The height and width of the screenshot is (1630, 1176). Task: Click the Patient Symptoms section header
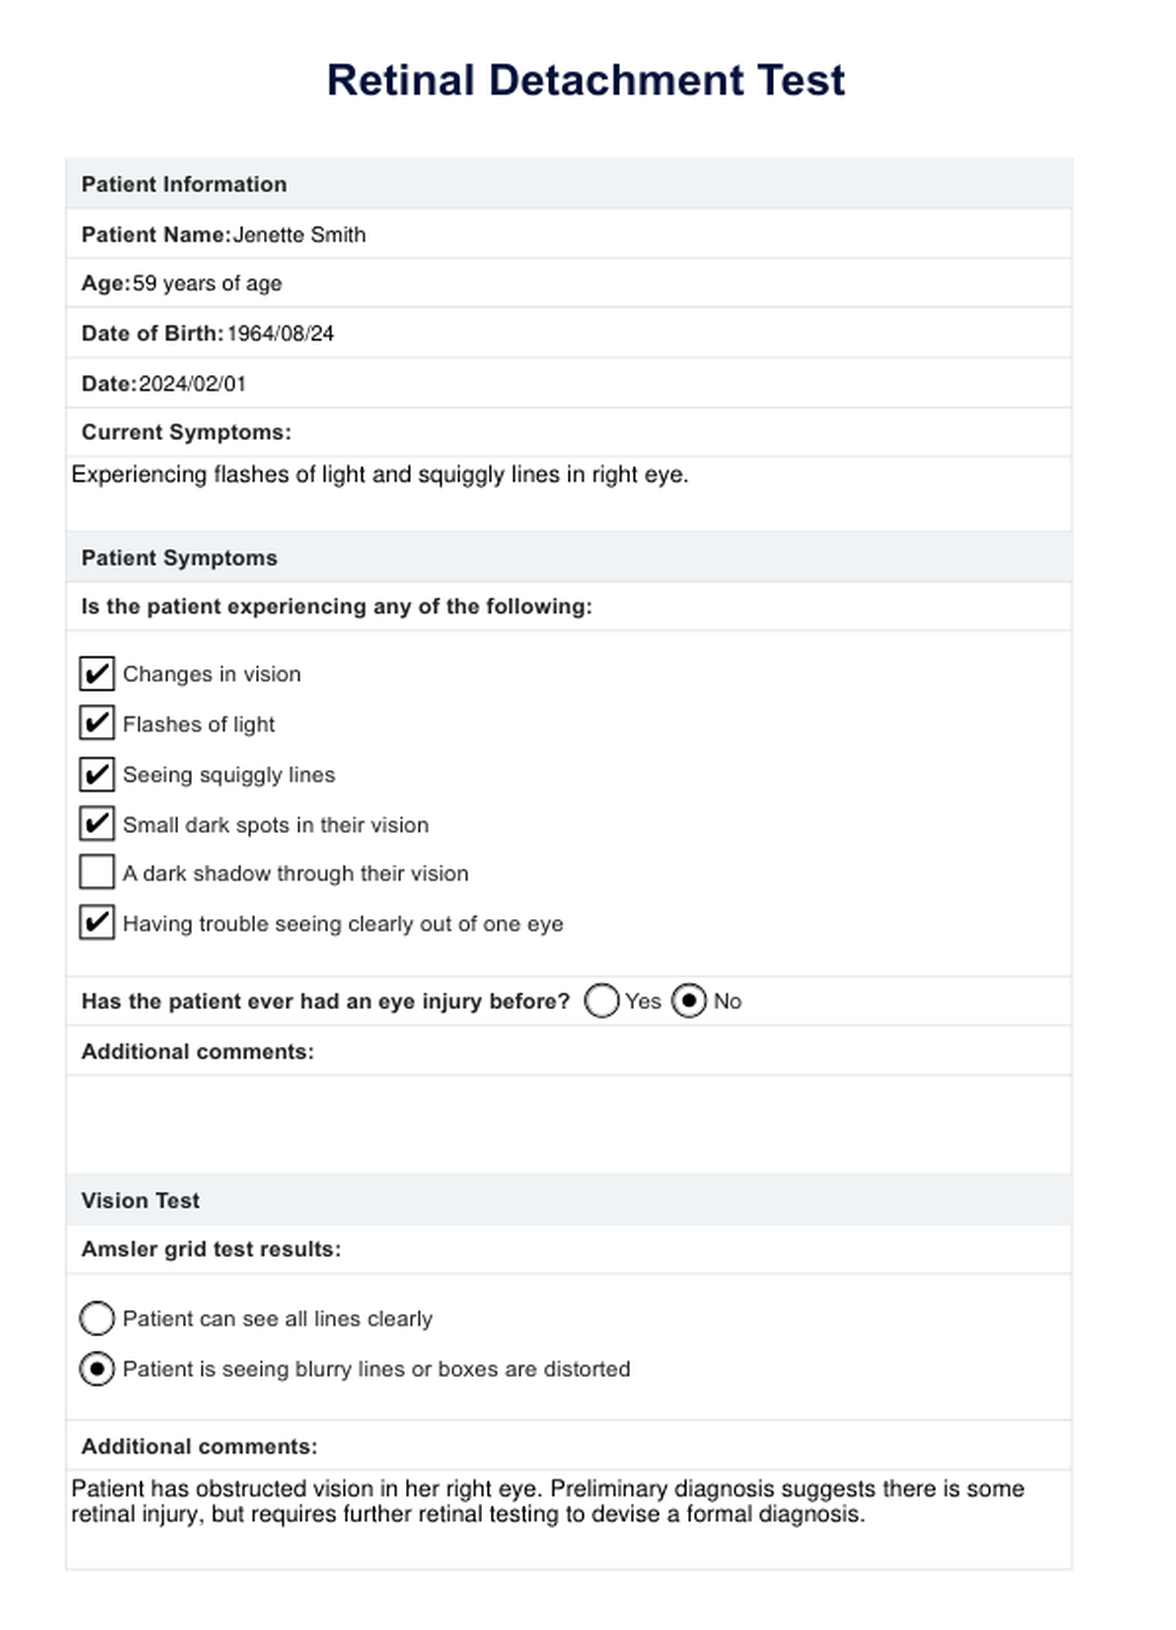[179, 558]
